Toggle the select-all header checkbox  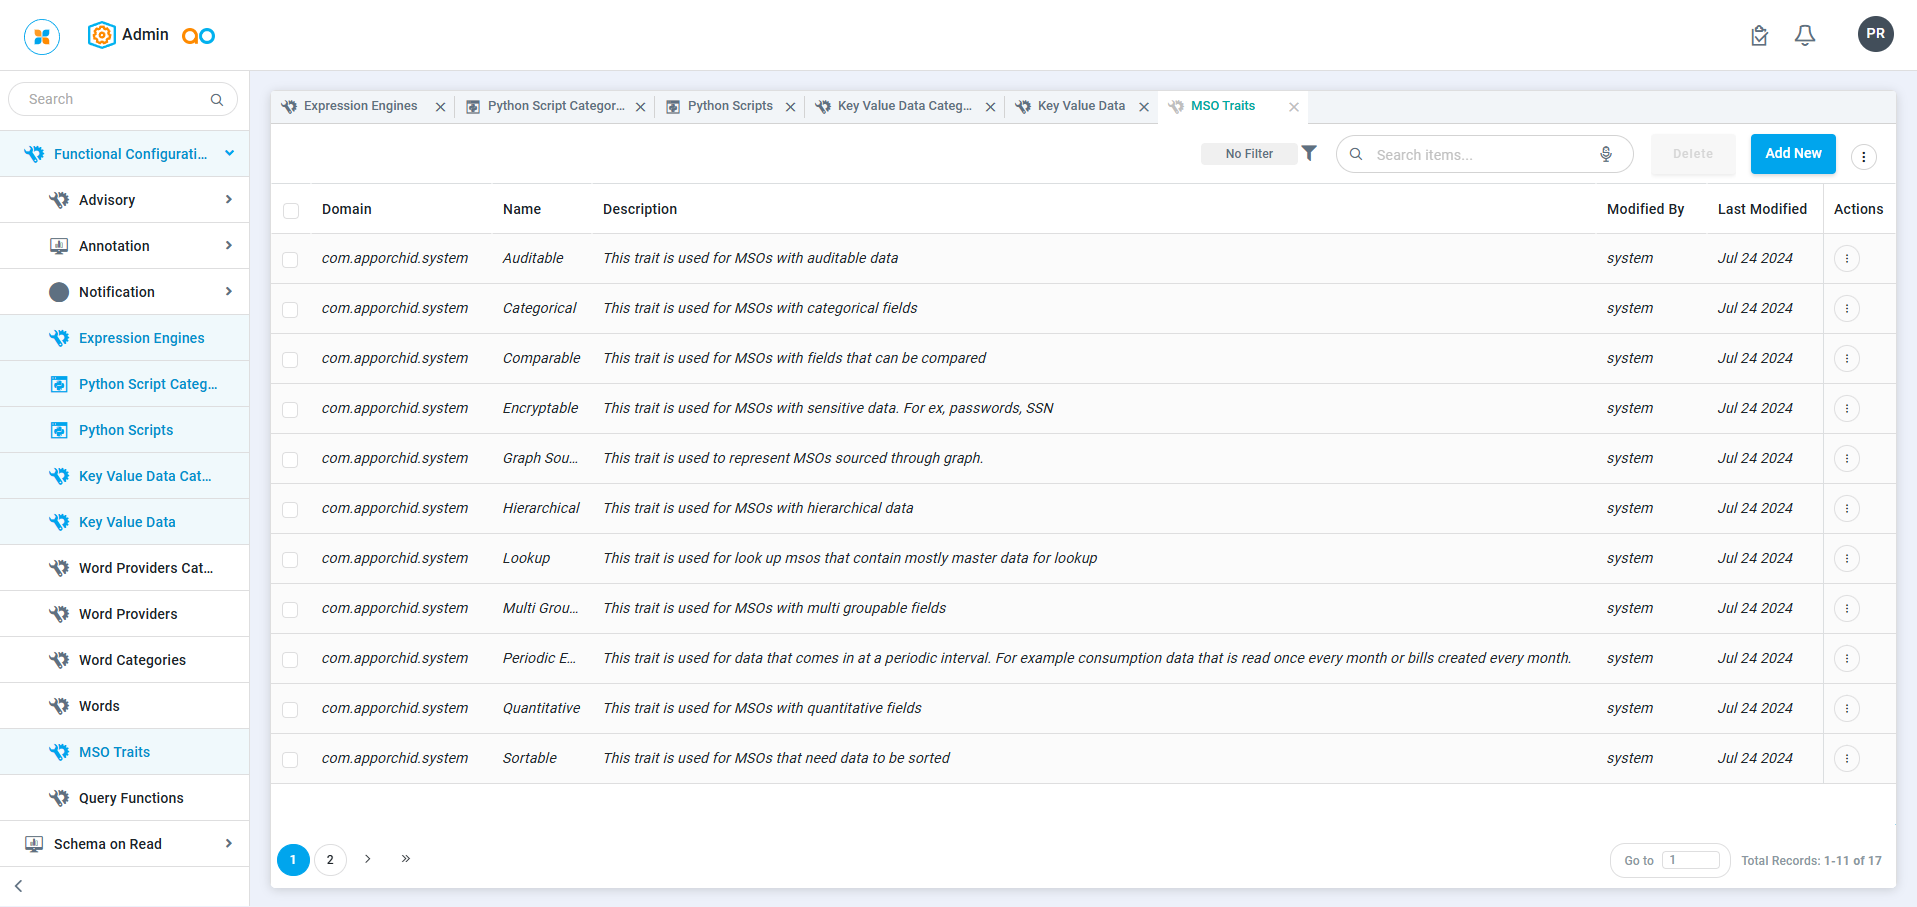[x=291, y=210]
